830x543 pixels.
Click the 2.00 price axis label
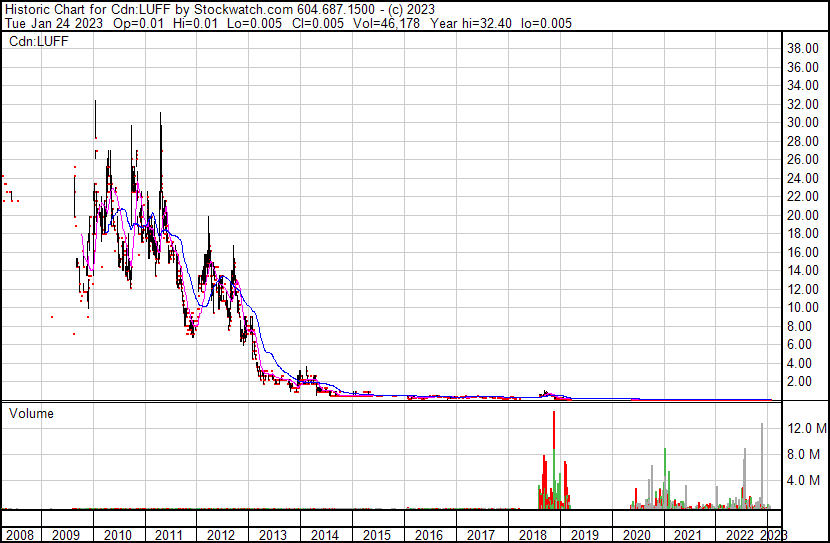800,382
